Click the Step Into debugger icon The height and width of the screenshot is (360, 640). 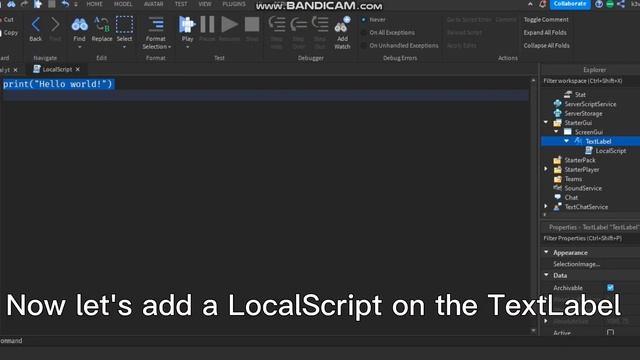point(277,24)
